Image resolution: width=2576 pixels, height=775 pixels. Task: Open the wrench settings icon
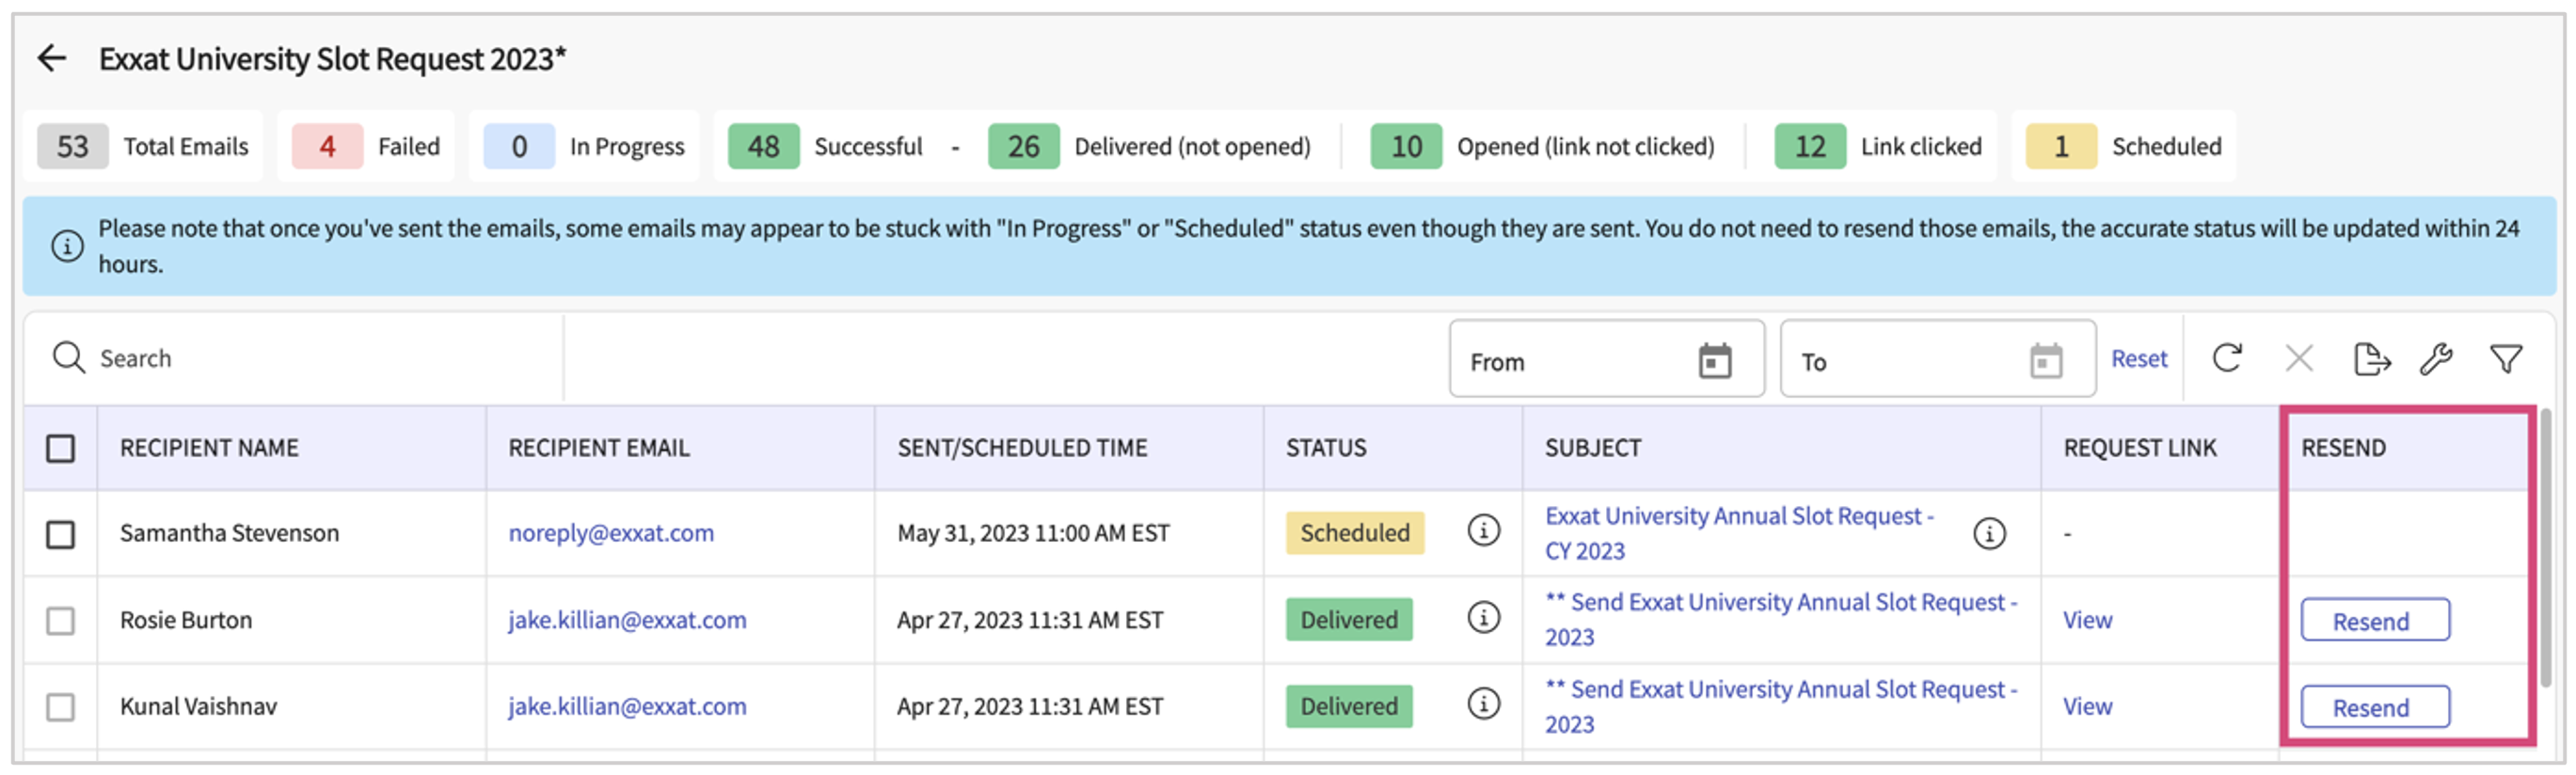[2436, 358]
